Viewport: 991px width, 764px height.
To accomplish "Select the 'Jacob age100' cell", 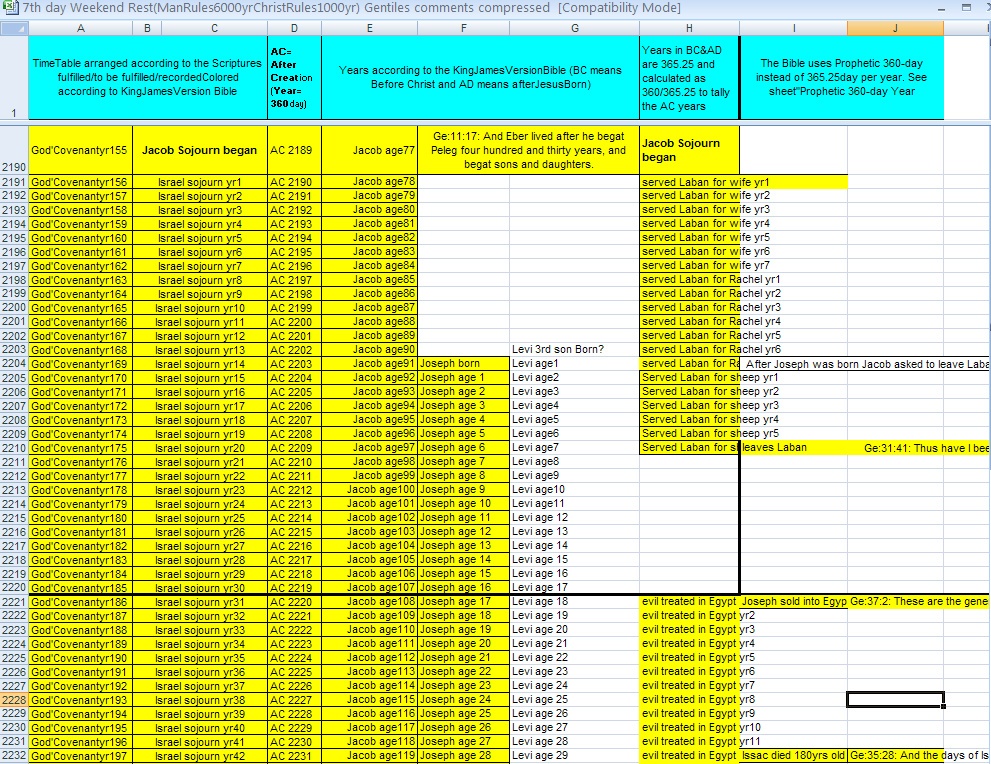I will [x=369, y=489].
